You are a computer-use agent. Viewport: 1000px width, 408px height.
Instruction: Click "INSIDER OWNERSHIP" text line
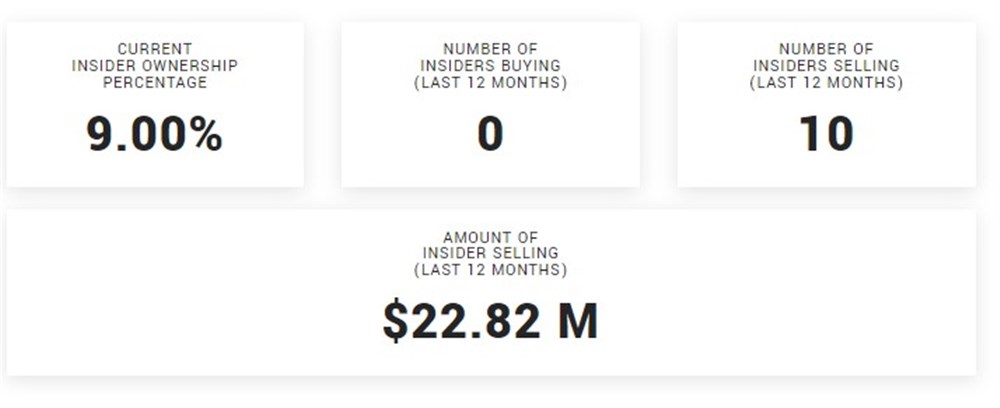pyautogui.click(x=154, y=66)
